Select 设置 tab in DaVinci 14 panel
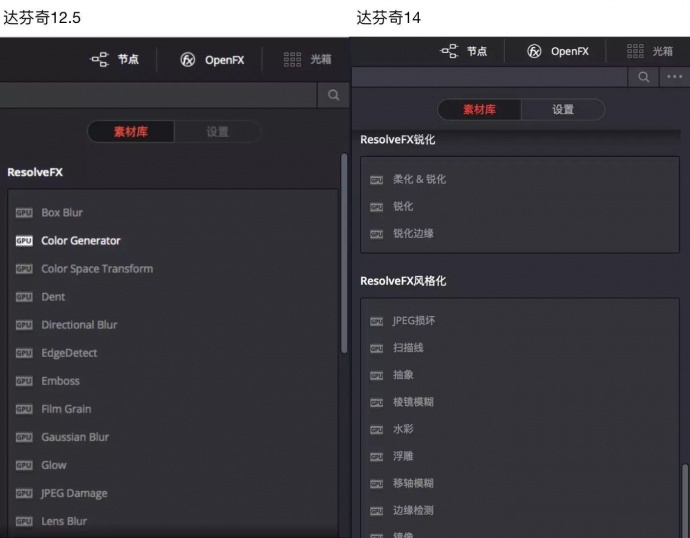 [563, 110]
